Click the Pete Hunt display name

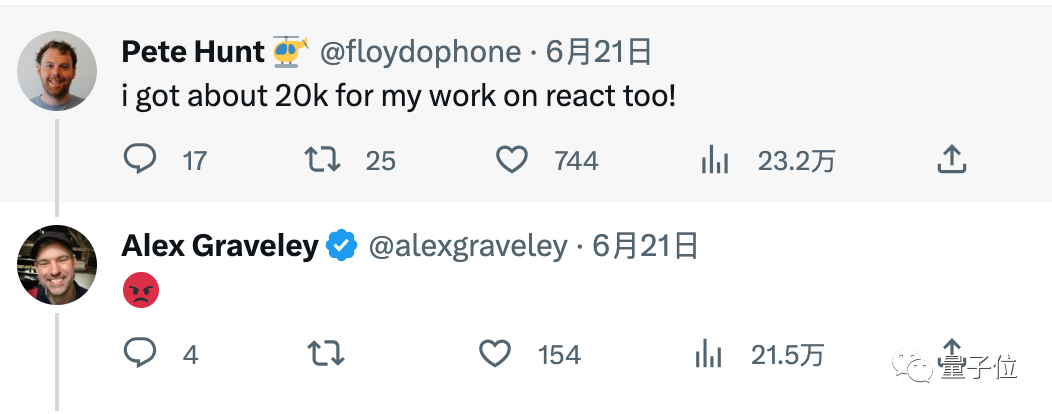pos(192,52)
